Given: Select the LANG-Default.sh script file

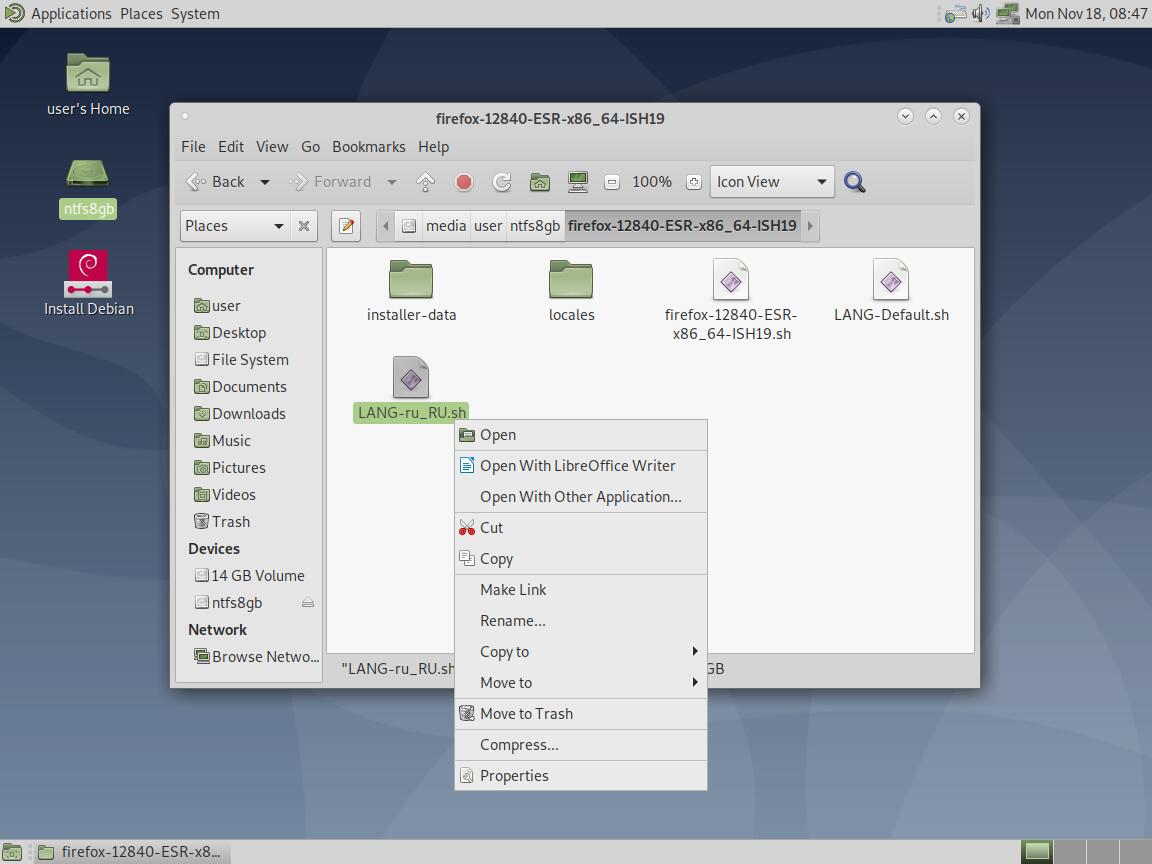Looking at the screenshot, I should coord(891,279).
